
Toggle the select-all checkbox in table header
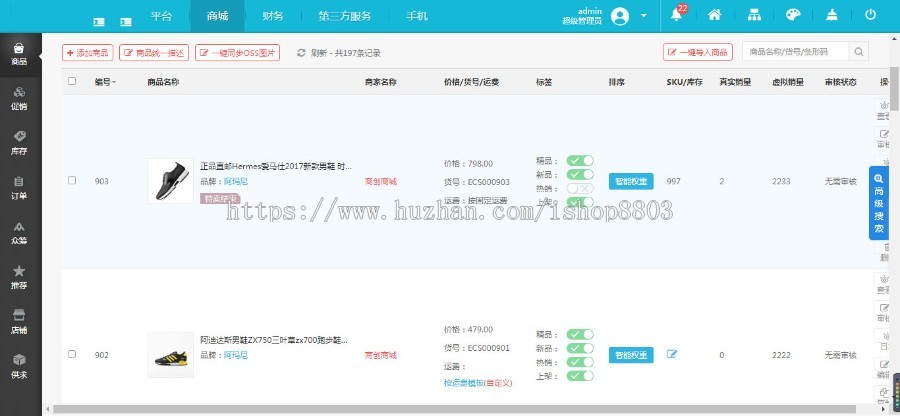click(x=72, y=81)
